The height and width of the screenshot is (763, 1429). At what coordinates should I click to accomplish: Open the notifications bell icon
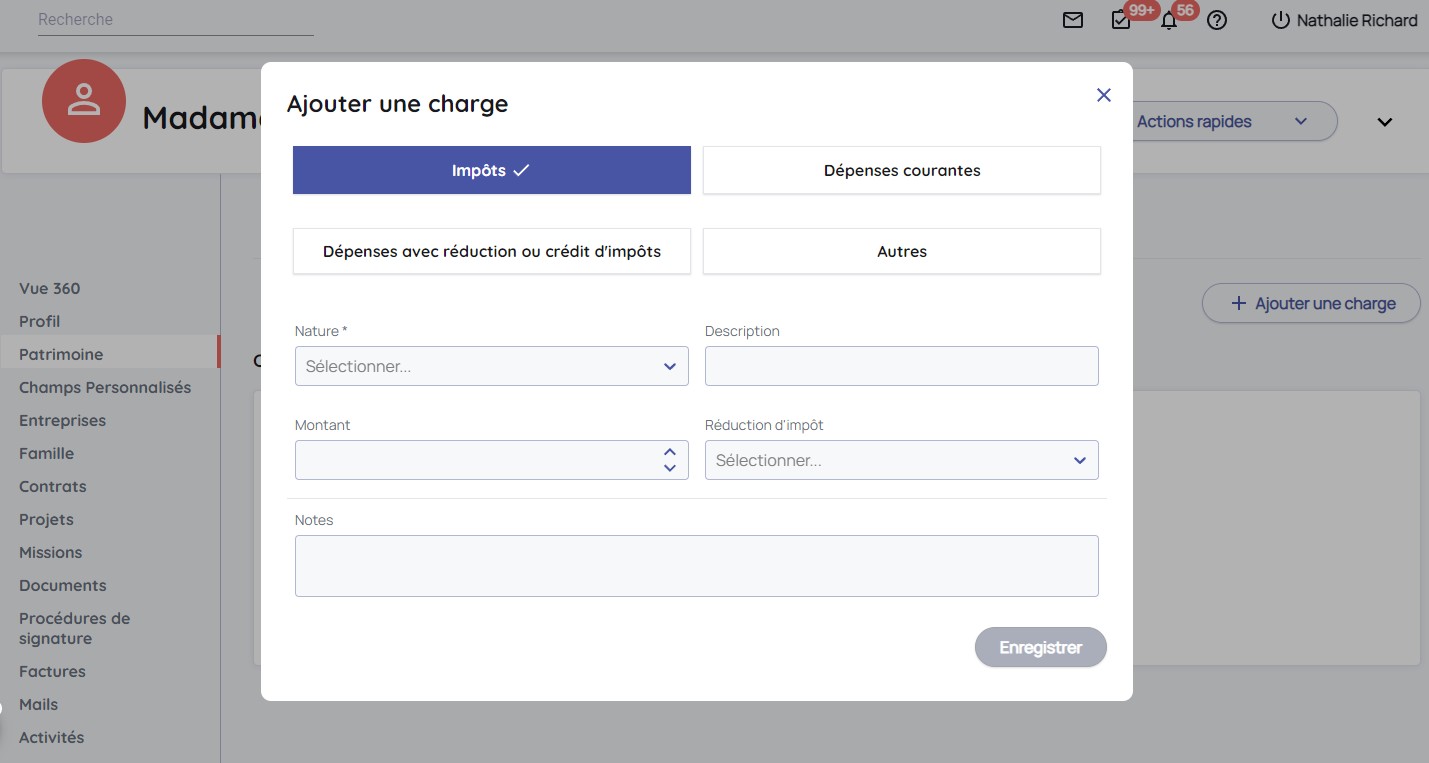tap(1168, 20)
